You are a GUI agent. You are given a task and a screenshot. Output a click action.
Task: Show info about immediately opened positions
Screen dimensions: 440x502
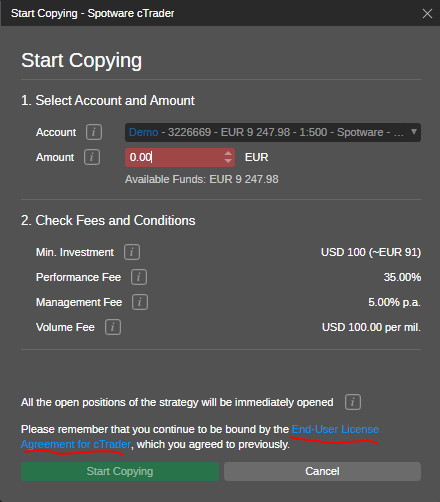[x=353, y=402]
